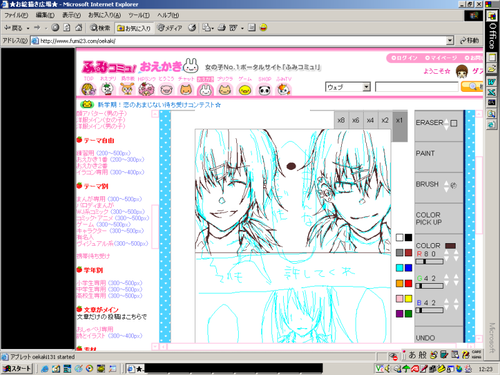This screenshot has height=375, width=500.
Task: Expand the Edit button dropdown arrow
Action: tap(242, 28)
